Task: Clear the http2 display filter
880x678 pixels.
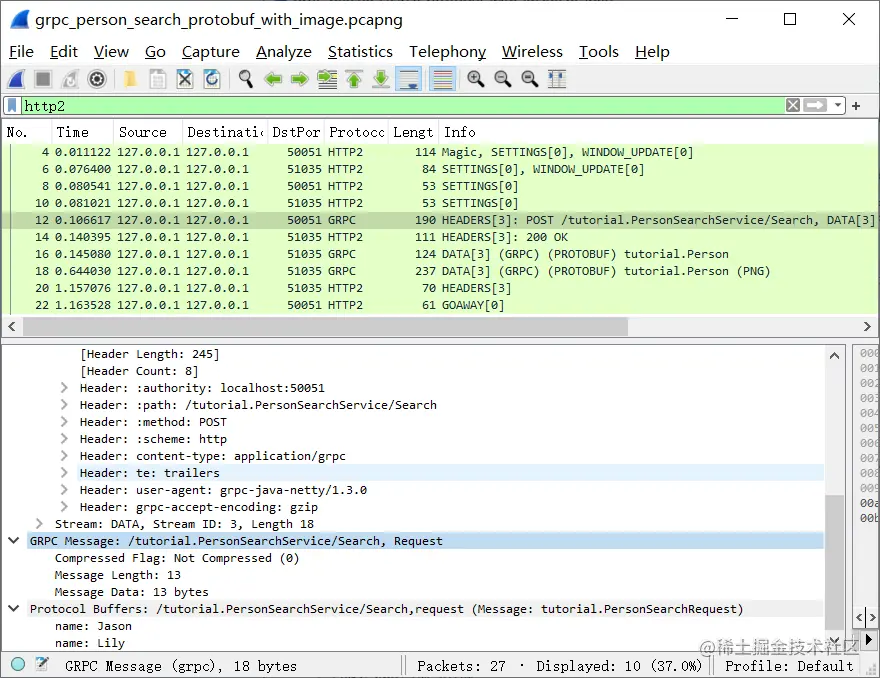Action: click(x=792, y=106)
